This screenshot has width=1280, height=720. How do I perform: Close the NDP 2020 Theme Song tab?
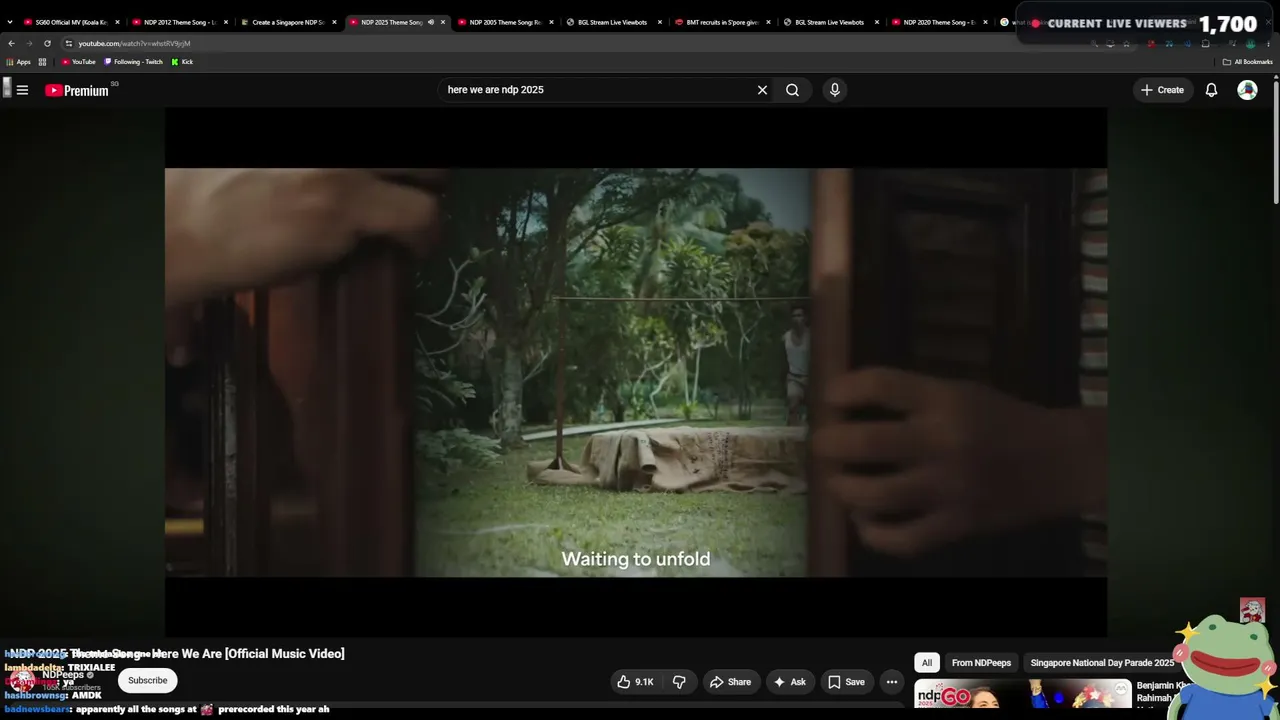tap(985, 22)
